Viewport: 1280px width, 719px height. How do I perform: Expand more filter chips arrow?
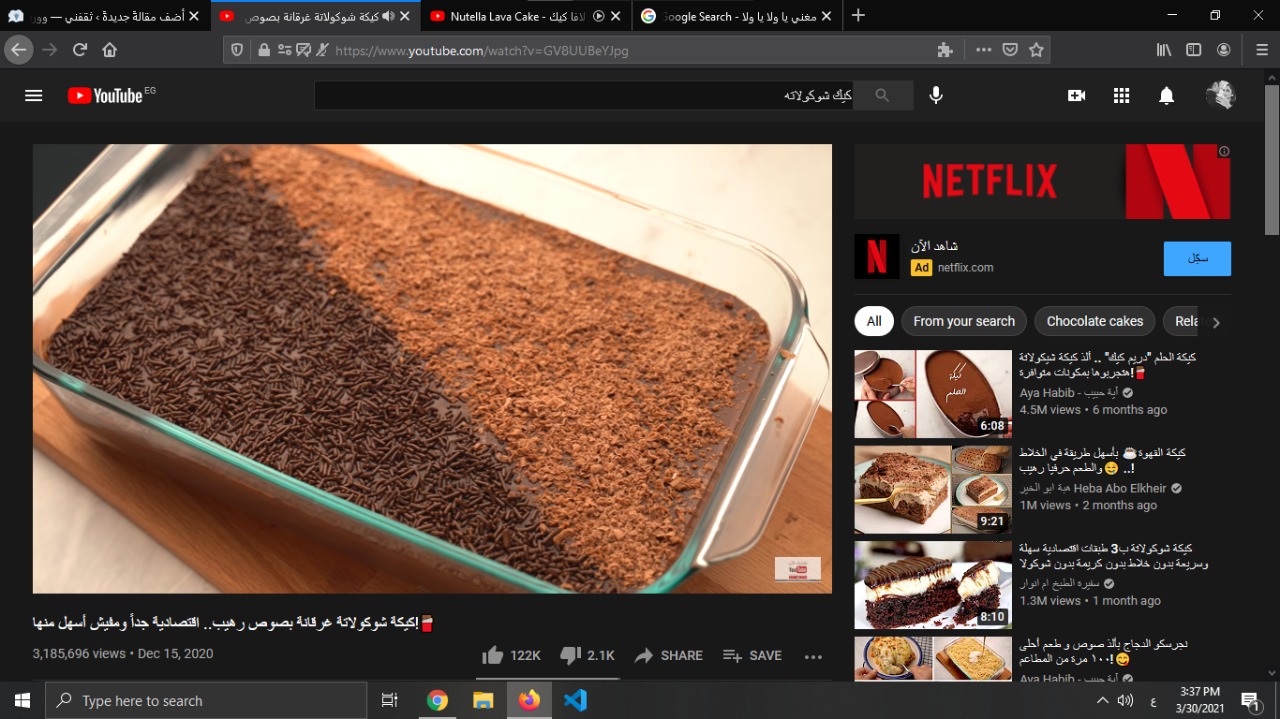[x=1216, y=322]
